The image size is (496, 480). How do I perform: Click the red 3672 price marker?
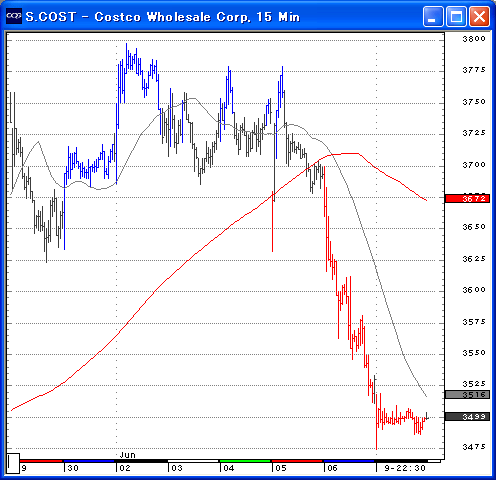(x=467, y=199)
